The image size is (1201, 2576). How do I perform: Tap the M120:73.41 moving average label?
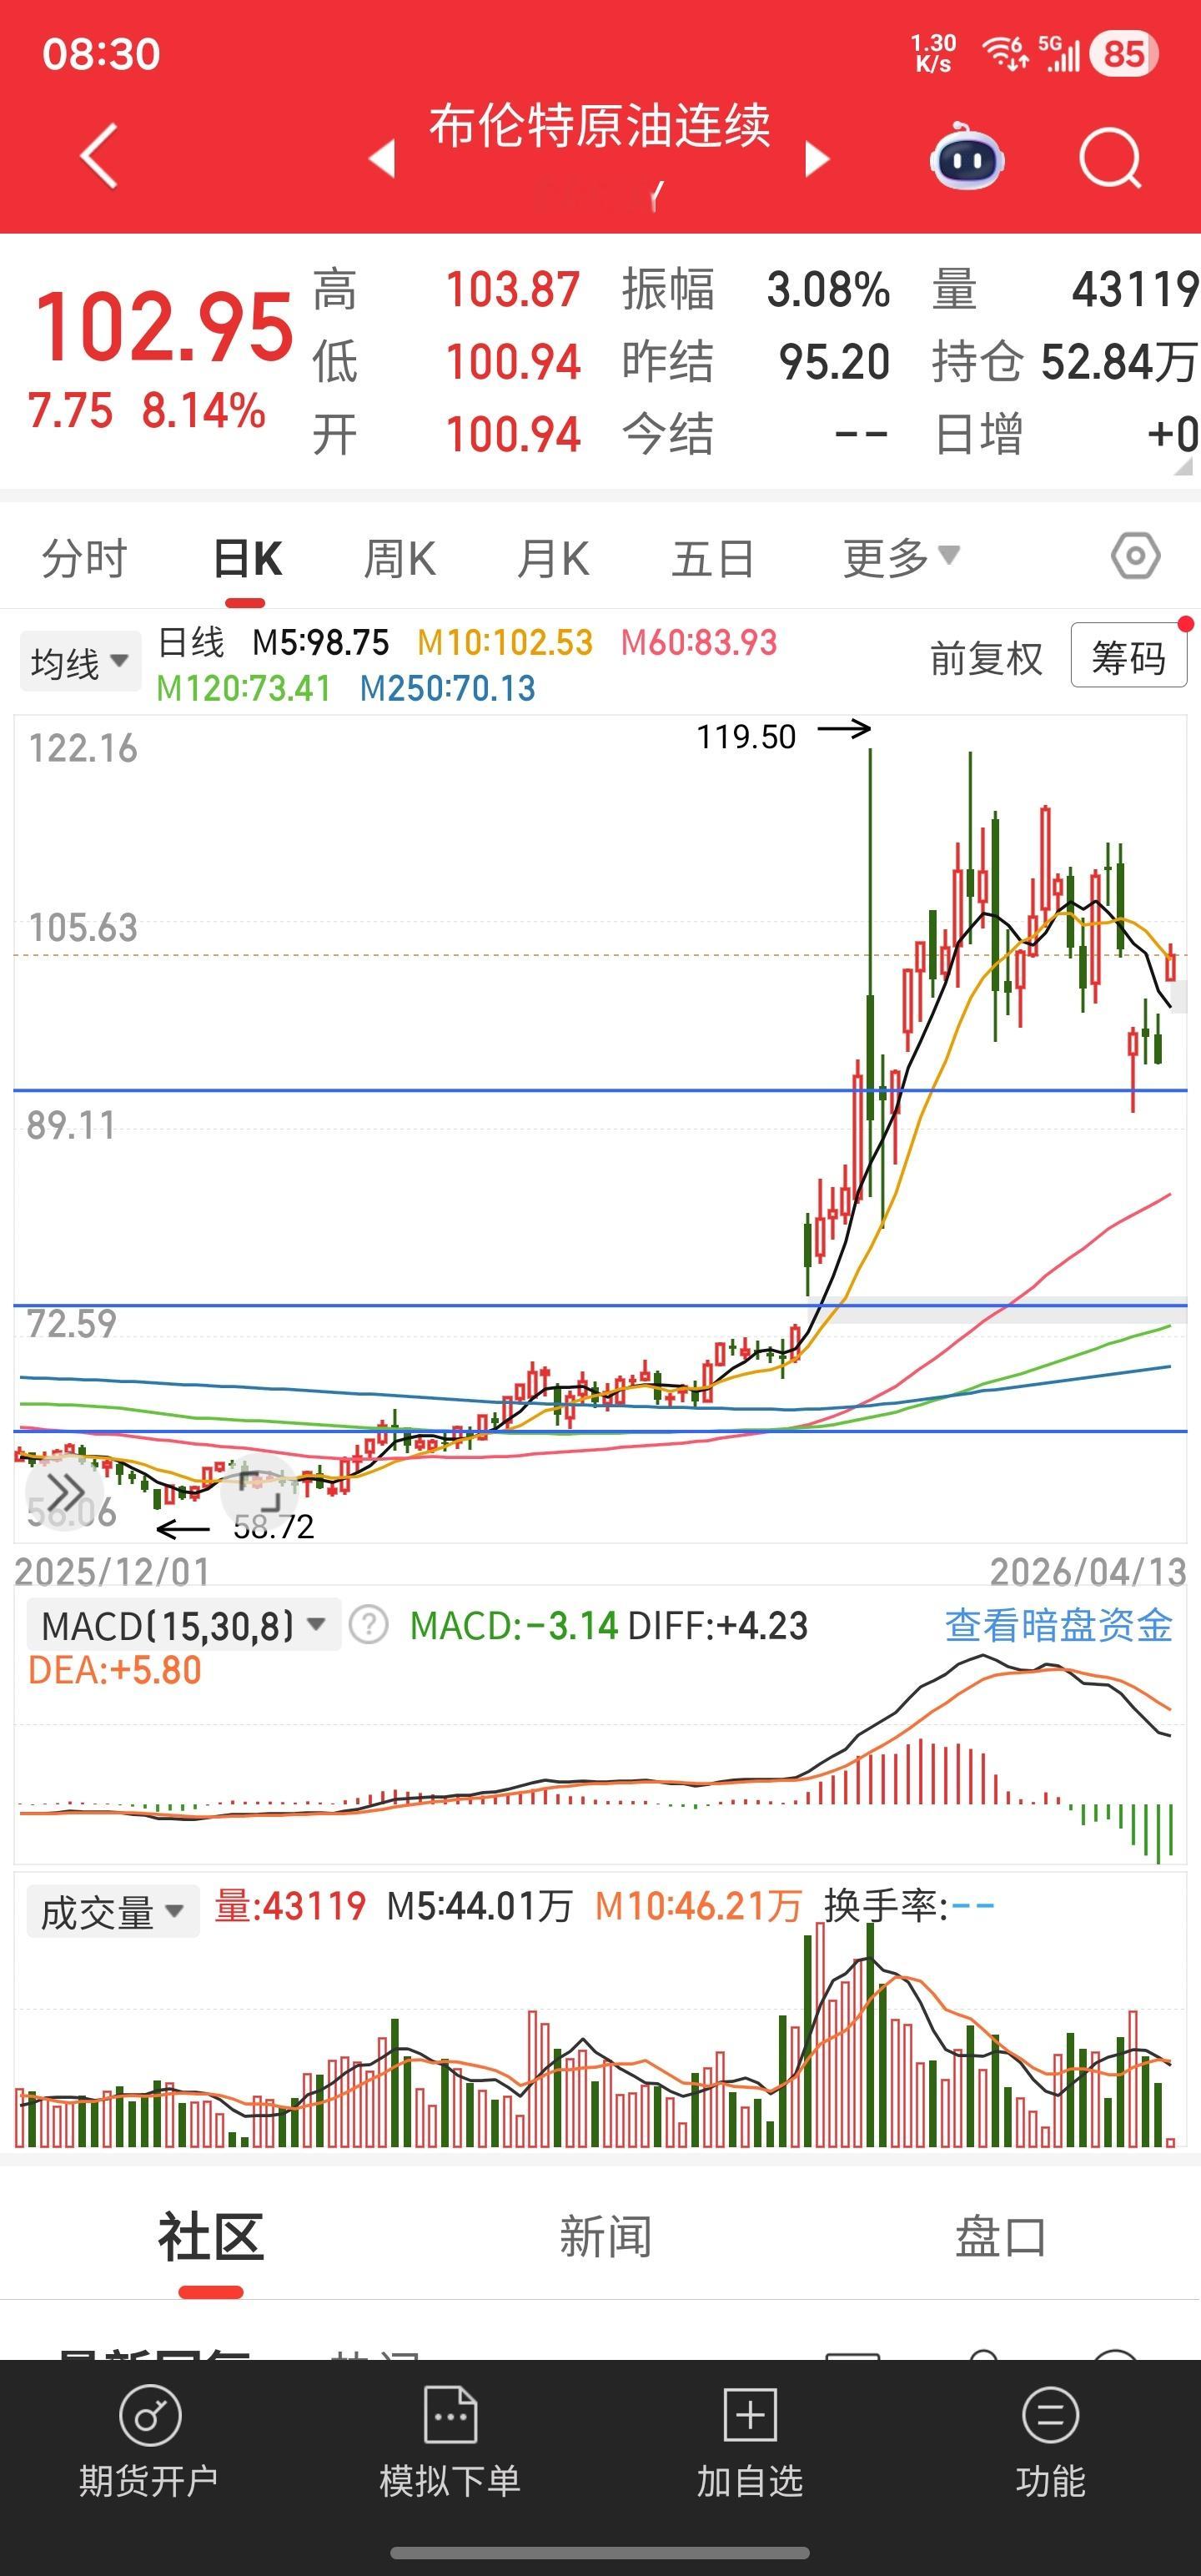coord(243,689)
